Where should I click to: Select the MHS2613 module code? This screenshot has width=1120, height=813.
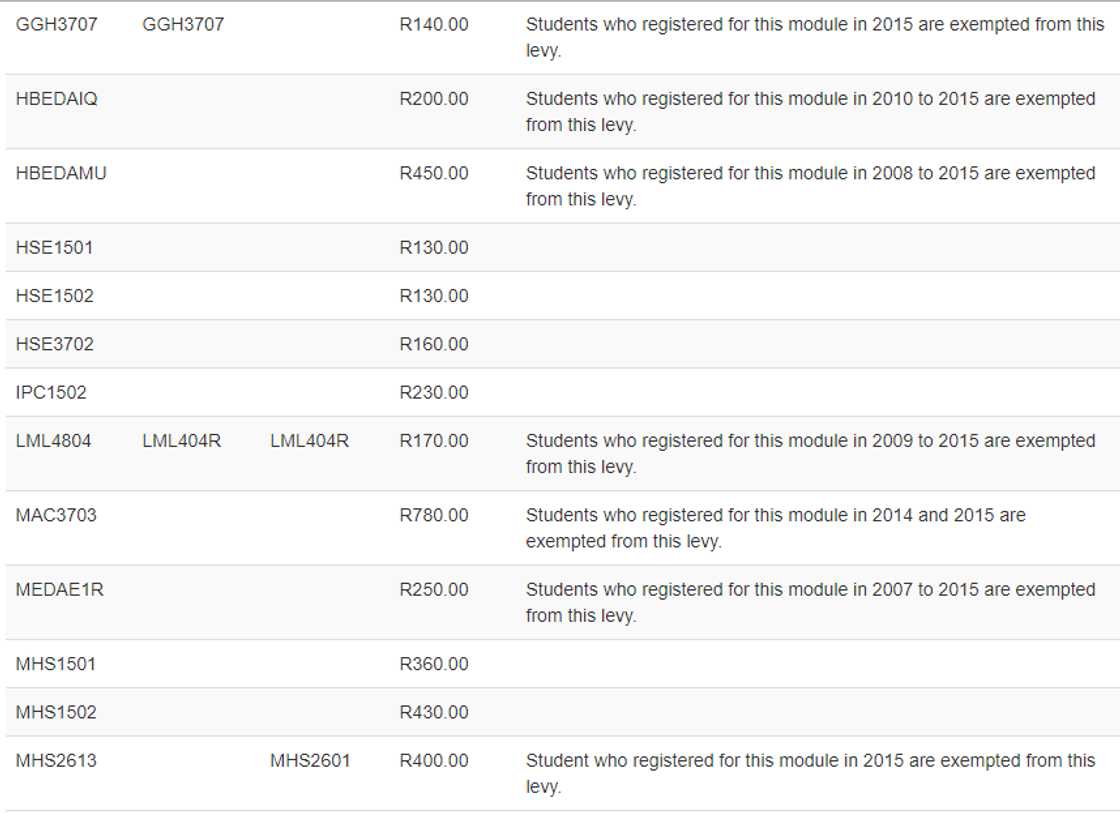click(x=56, y=760)
